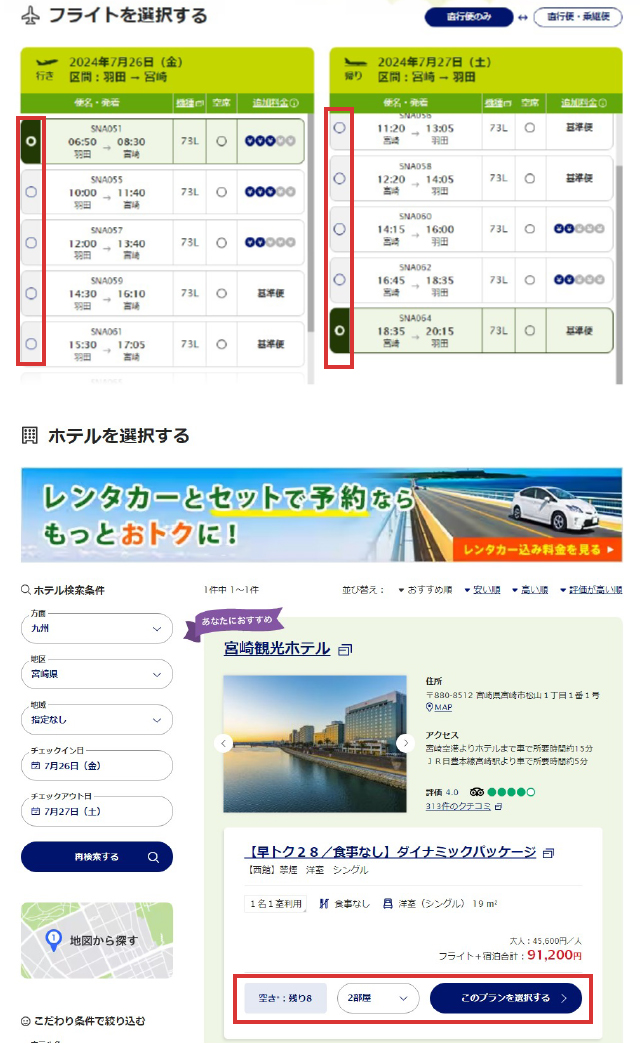Click calendar icon in check-in field

pos(35,766)
